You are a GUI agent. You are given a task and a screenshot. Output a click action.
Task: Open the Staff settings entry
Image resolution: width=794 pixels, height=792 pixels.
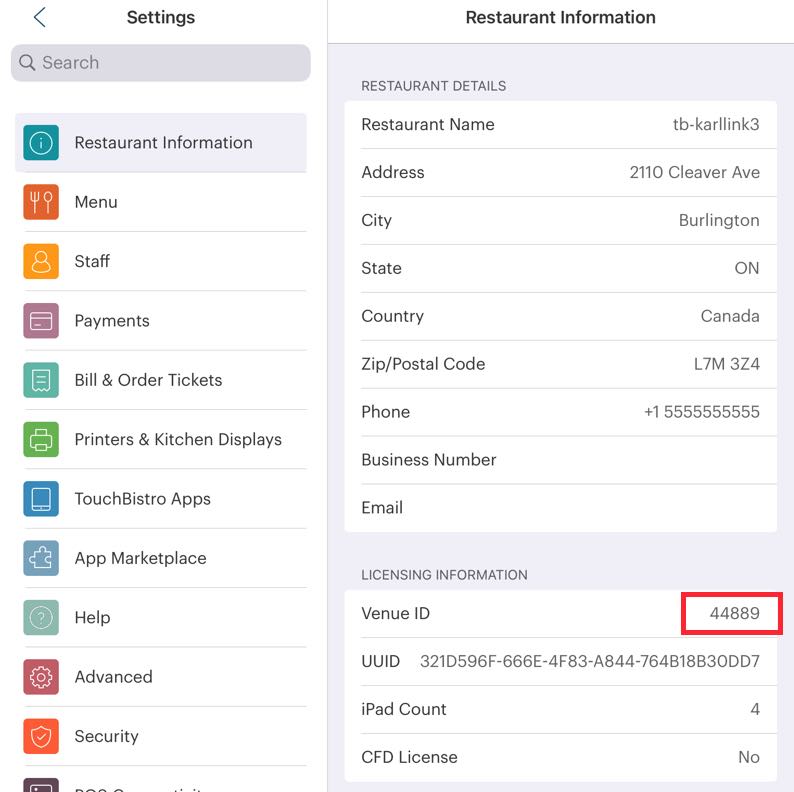tap(161, 261)
